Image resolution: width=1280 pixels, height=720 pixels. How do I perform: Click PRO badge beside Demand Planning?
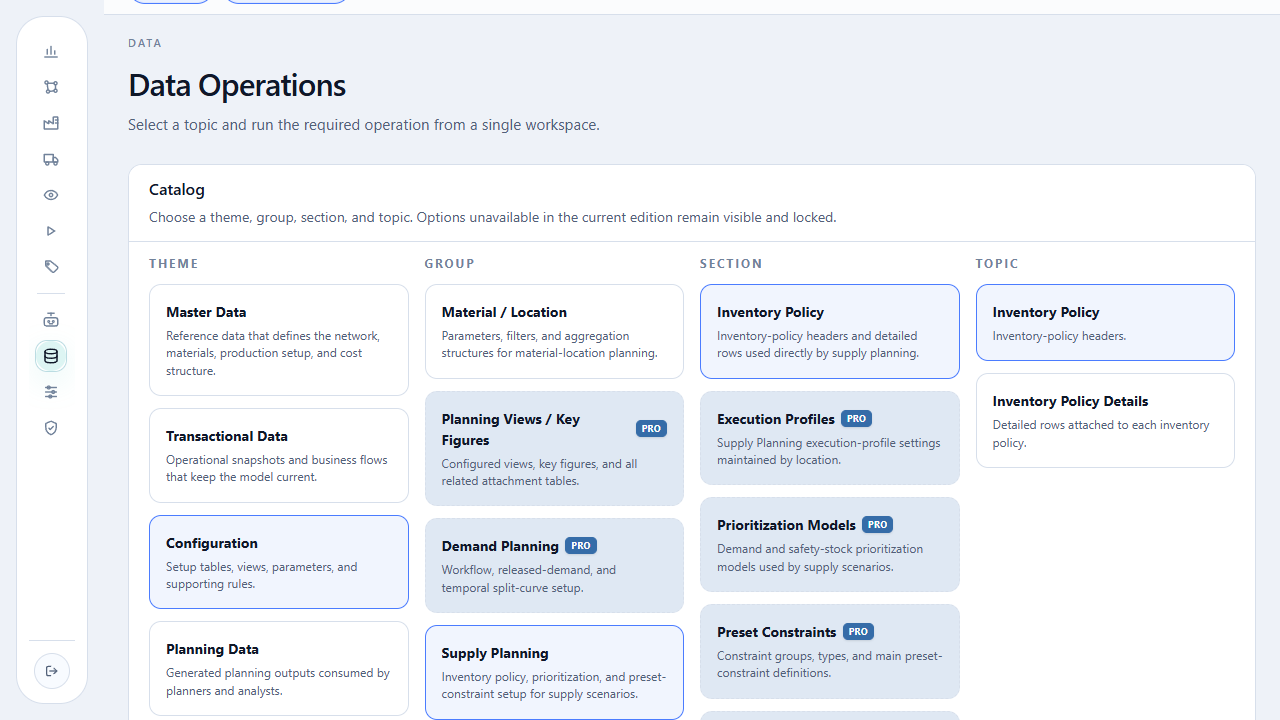581,546
